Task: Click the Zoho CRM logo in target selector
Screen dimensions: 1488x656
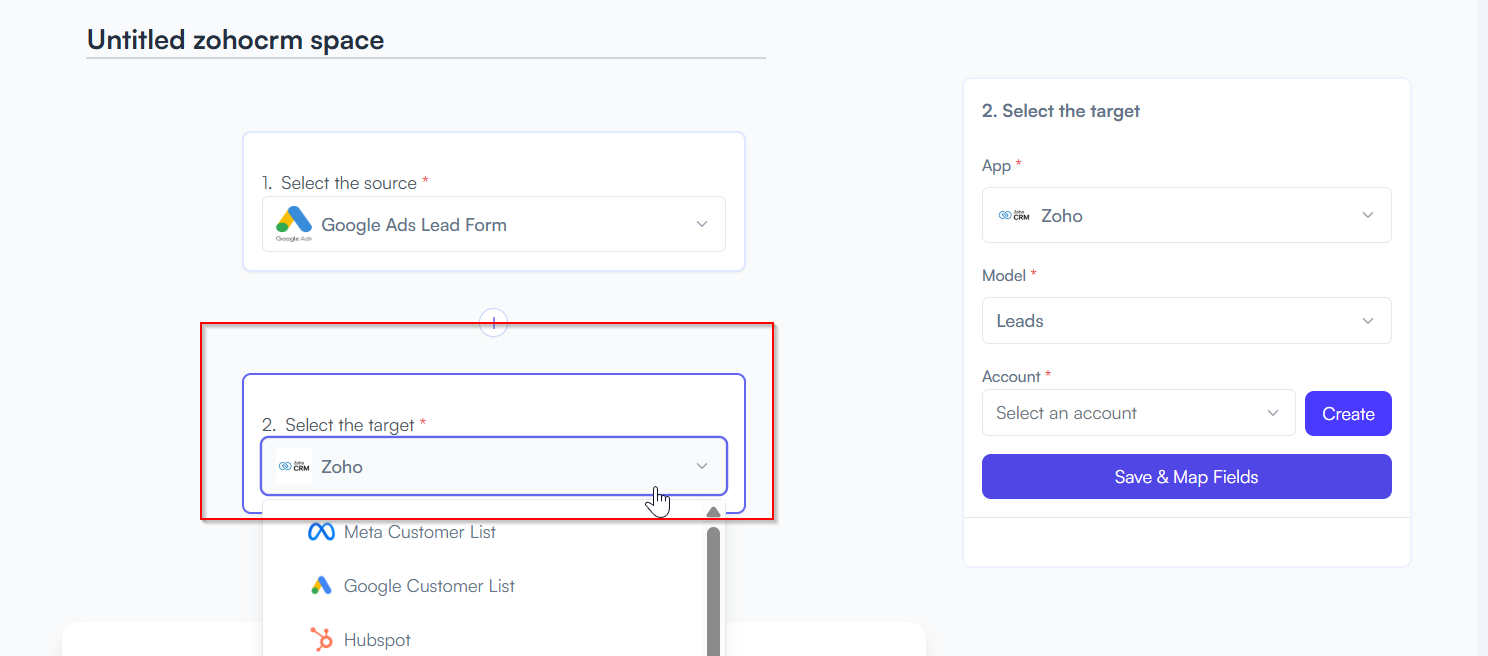Action: coord(294,466)
